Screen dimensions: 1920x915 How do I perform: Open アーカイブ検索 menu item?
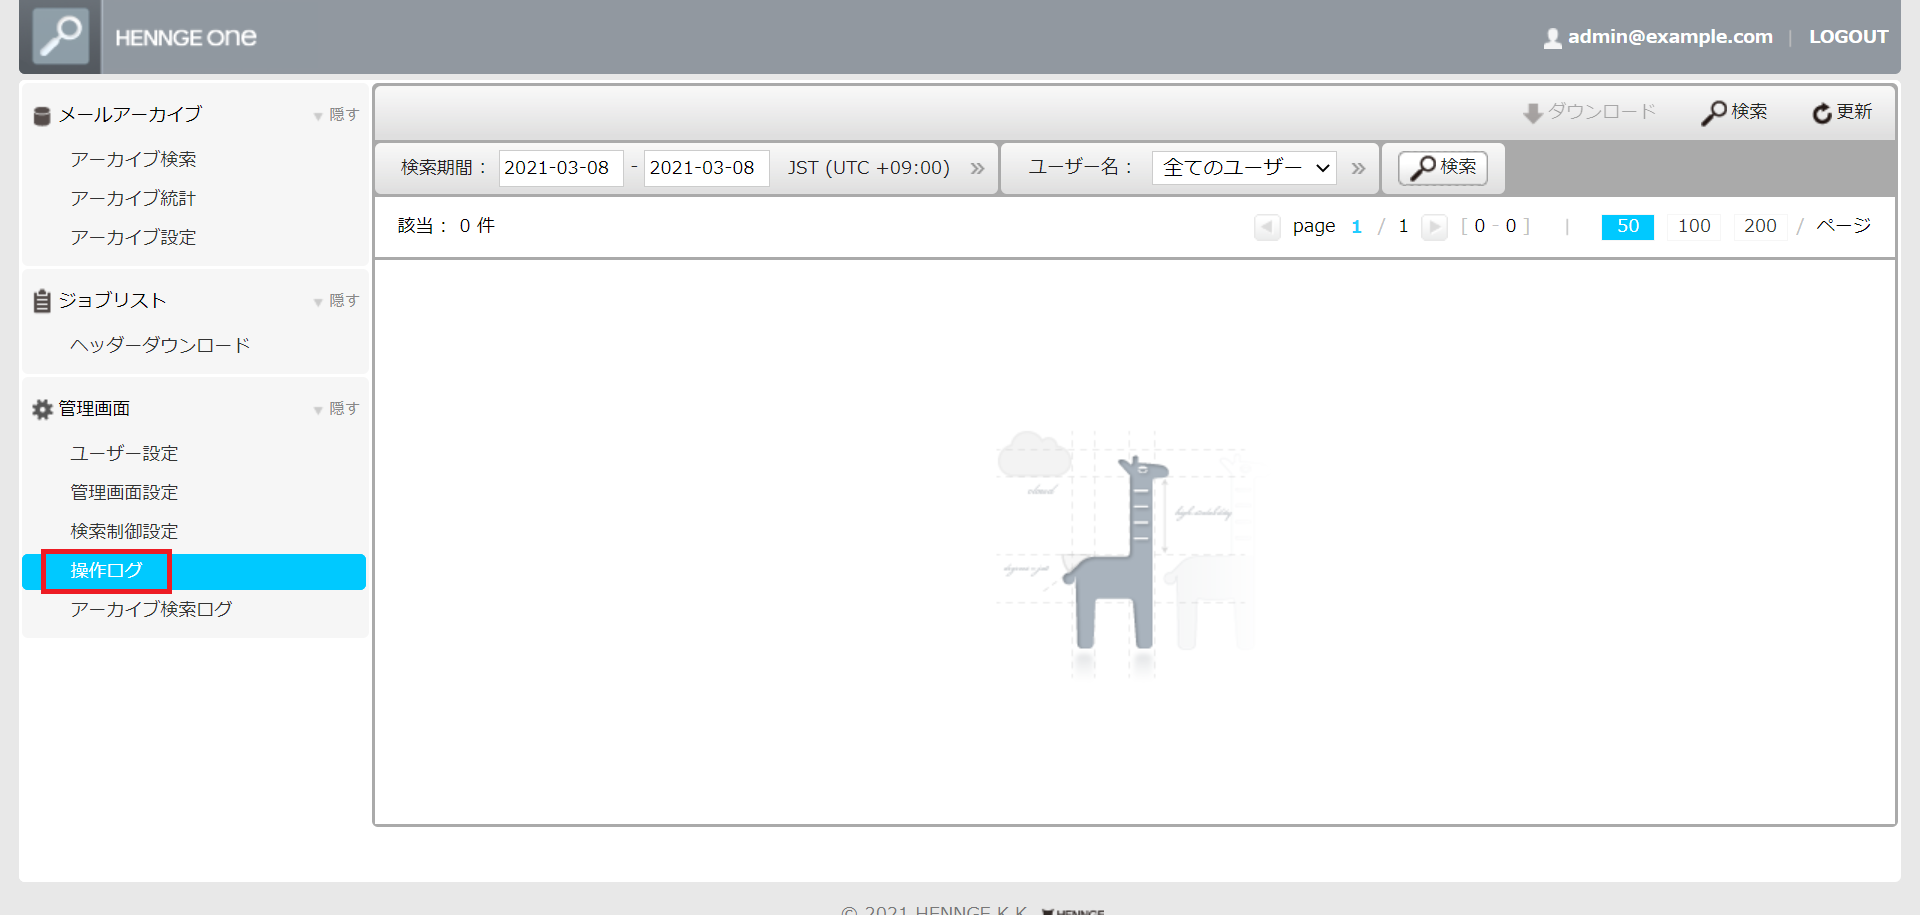click(x=133, y=160)
